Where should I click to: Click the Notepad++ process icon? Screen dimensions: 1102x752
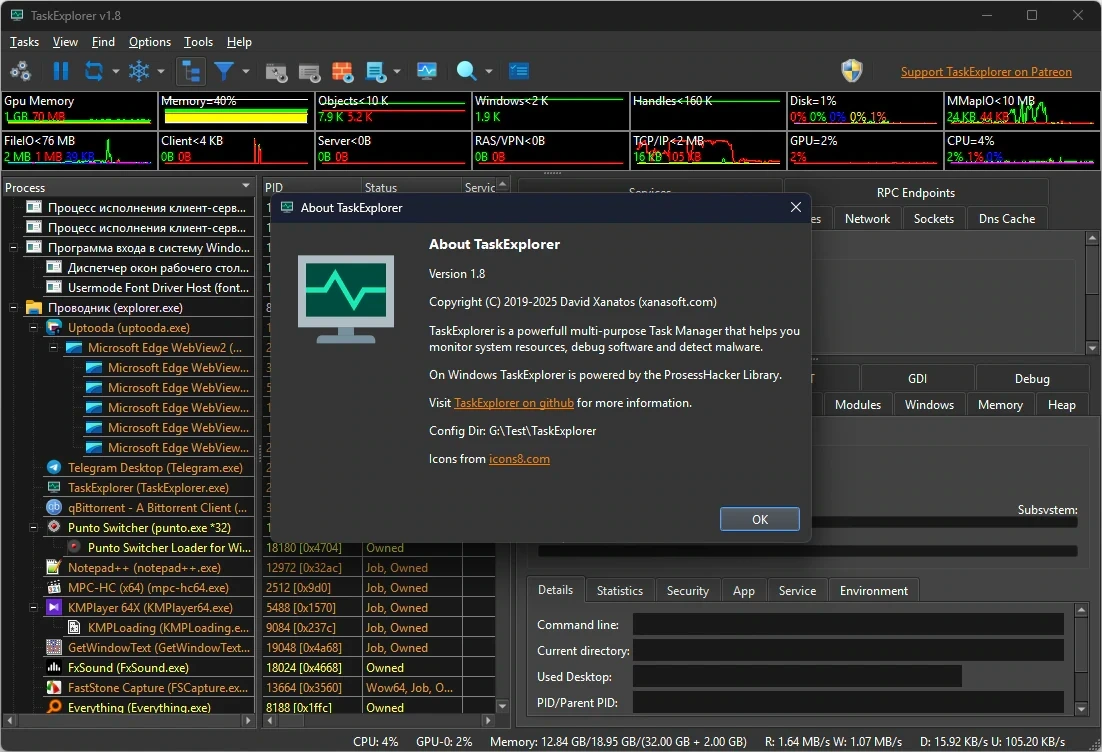(54, 567)
